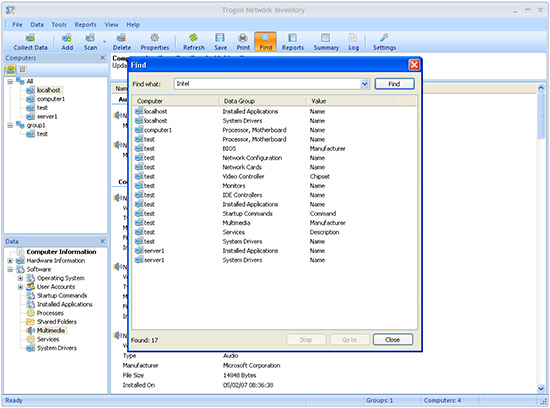
Task: Click the Processes gear icon
Action: tap(31, 313)
